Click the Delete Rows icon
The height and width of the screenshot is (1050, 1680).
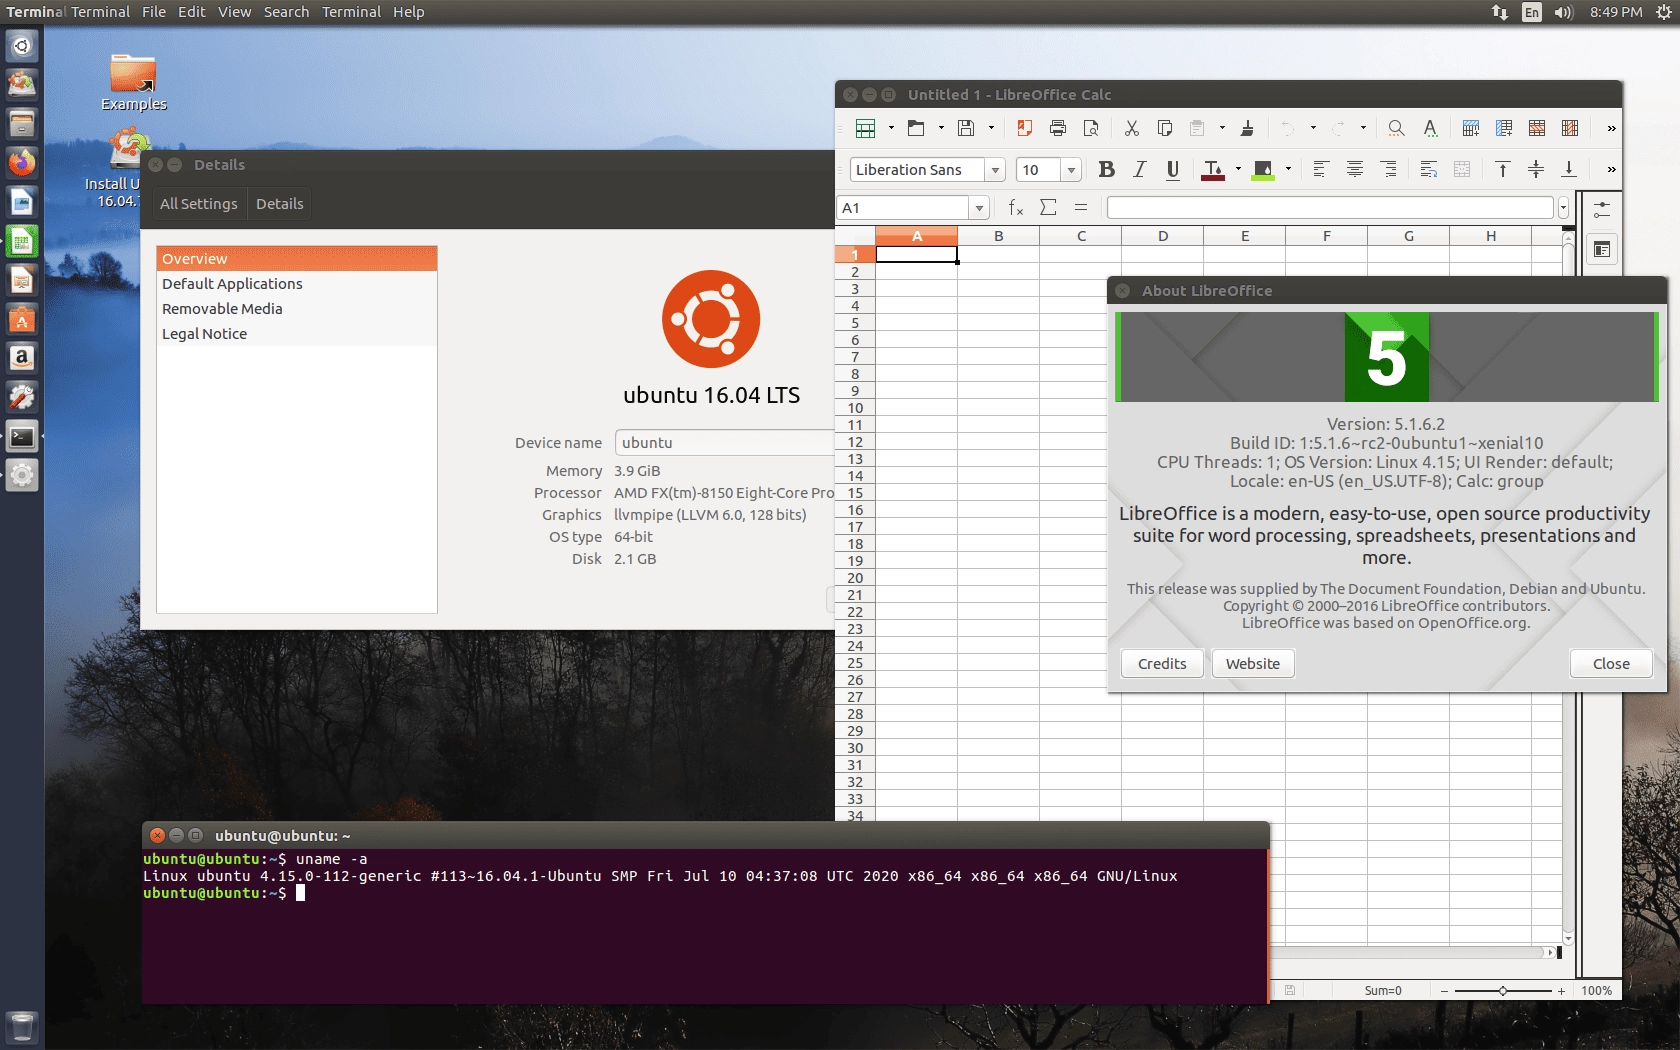coord(1537,128)
